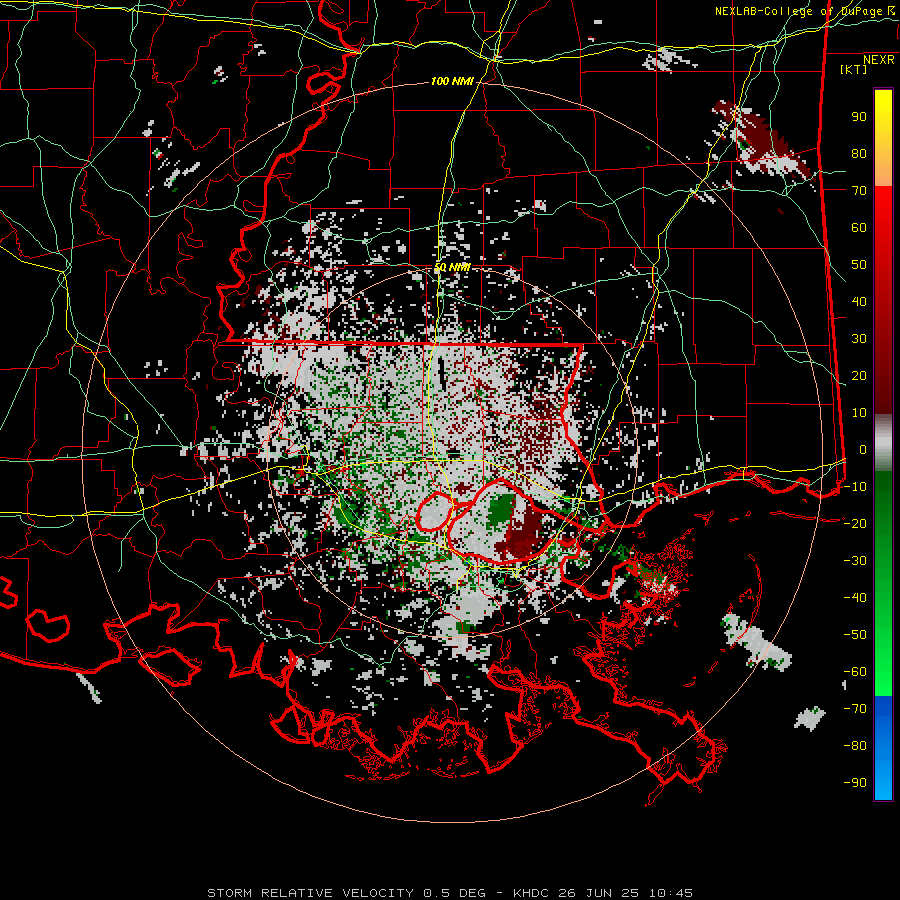Click the -60 value on velocity scale
The height and width of the screenshot is (900, 900).
tap(855, 672)
